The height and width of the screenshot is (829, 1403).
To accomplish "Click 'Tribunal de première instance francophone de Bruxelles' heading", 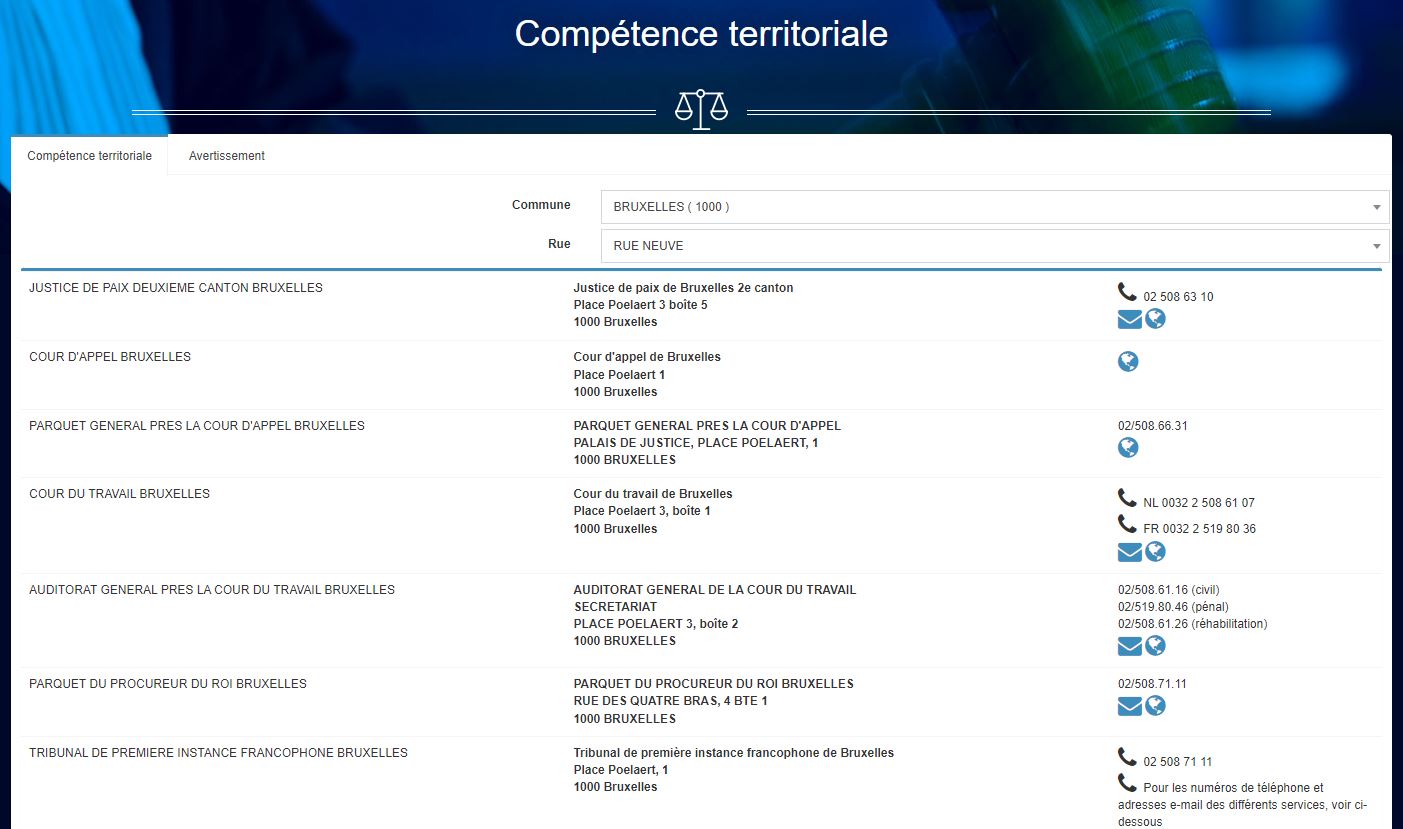I will click(734, 753).
